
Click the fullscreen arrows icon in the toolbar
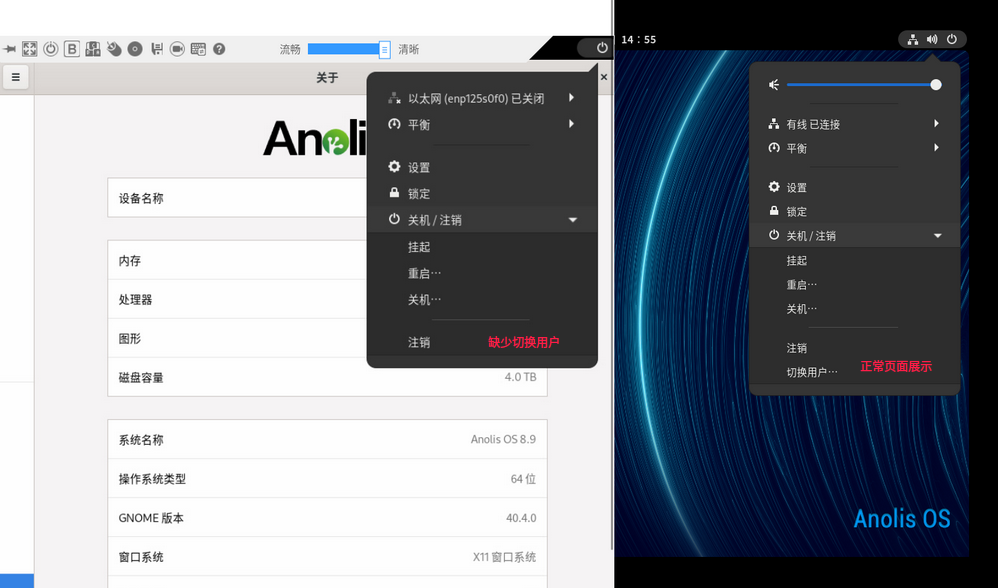click(29, 48)
